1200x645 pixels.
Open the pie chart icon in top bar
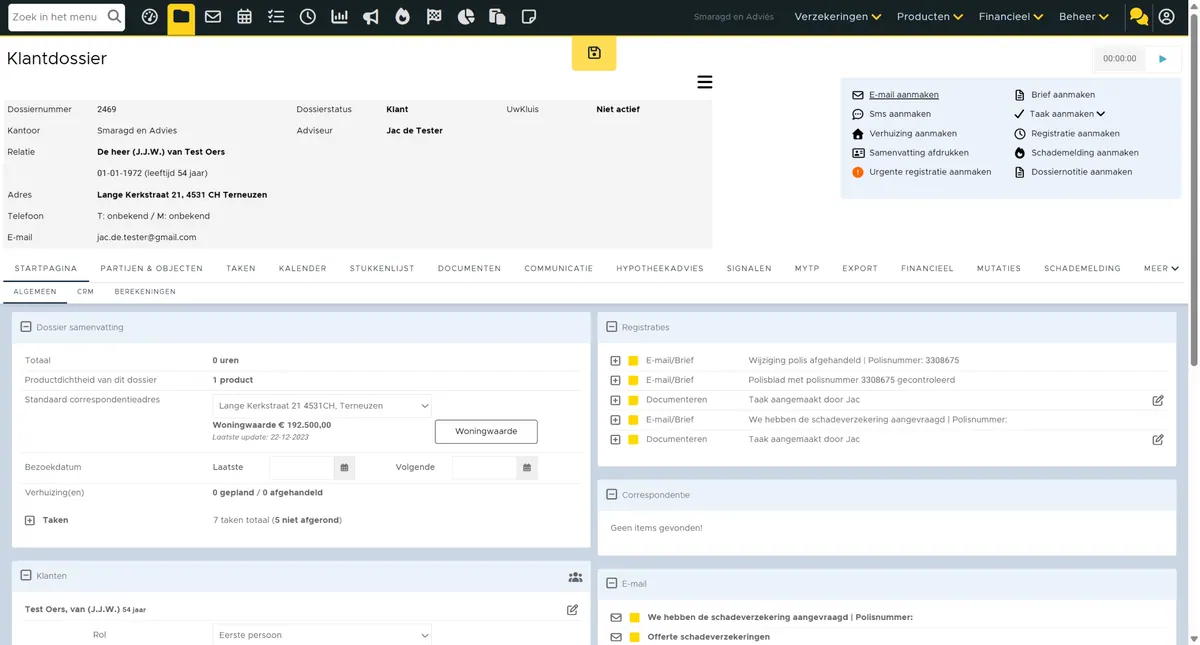coord(465,17)
